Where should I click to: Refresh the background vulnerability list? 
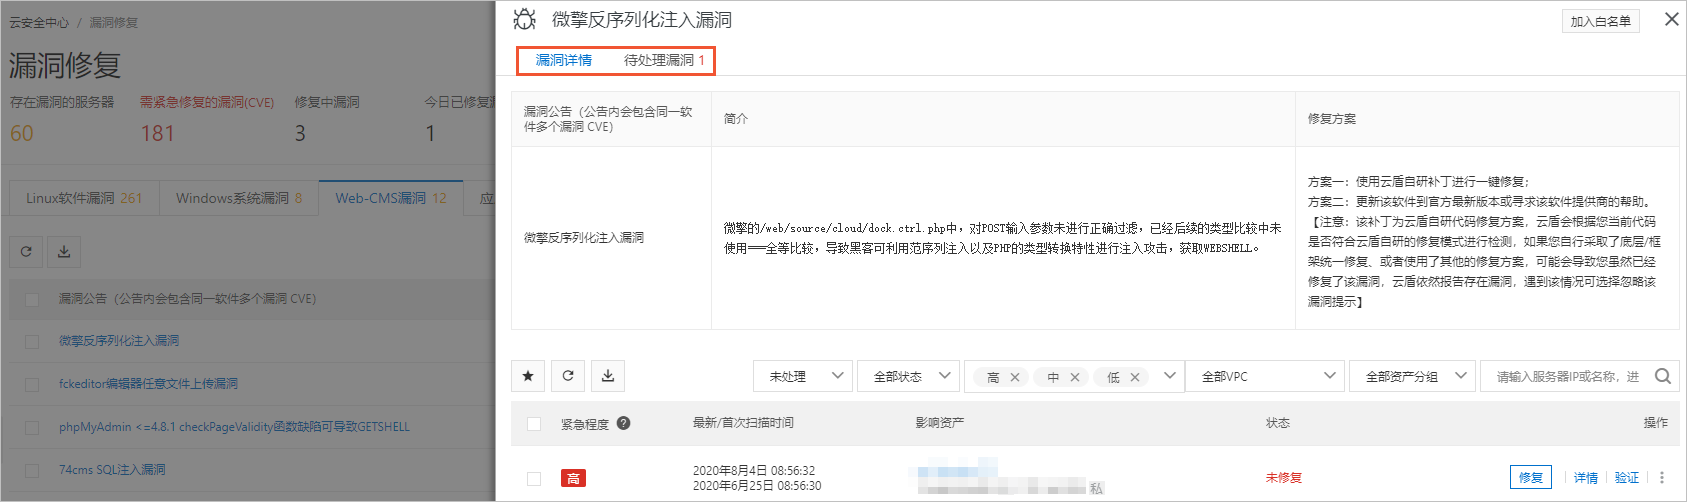[26, 252]
